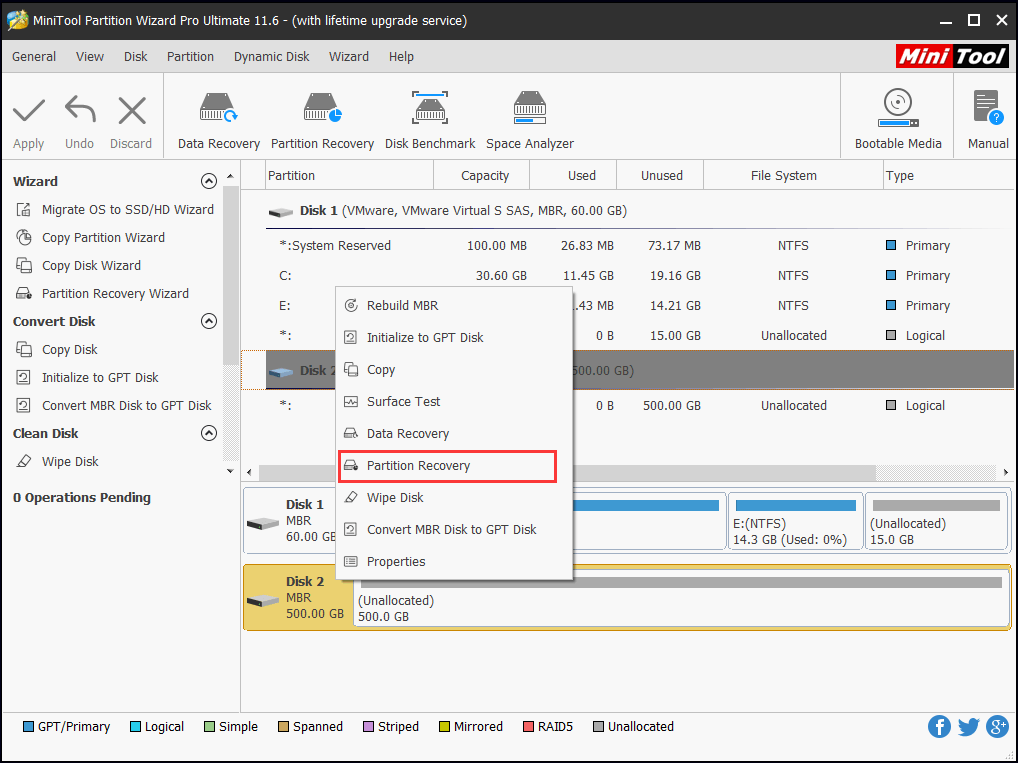Image resolution: width=1018 pixels, height=763 pixels.
Task: Launch Copy Partition Wizard in sidebar
Action: (90, 238)
